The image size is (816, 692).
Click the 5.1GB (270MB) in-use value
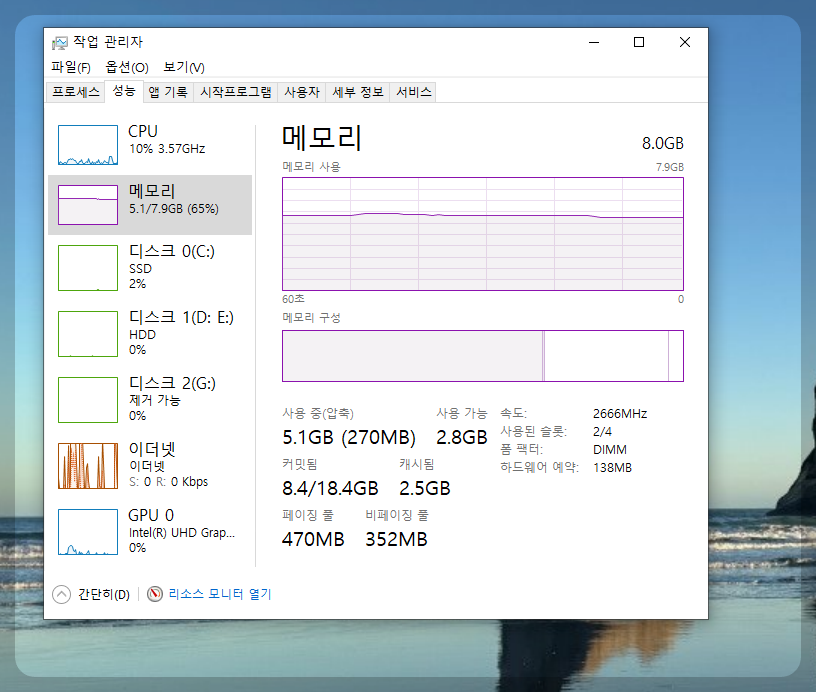(349, 437)
